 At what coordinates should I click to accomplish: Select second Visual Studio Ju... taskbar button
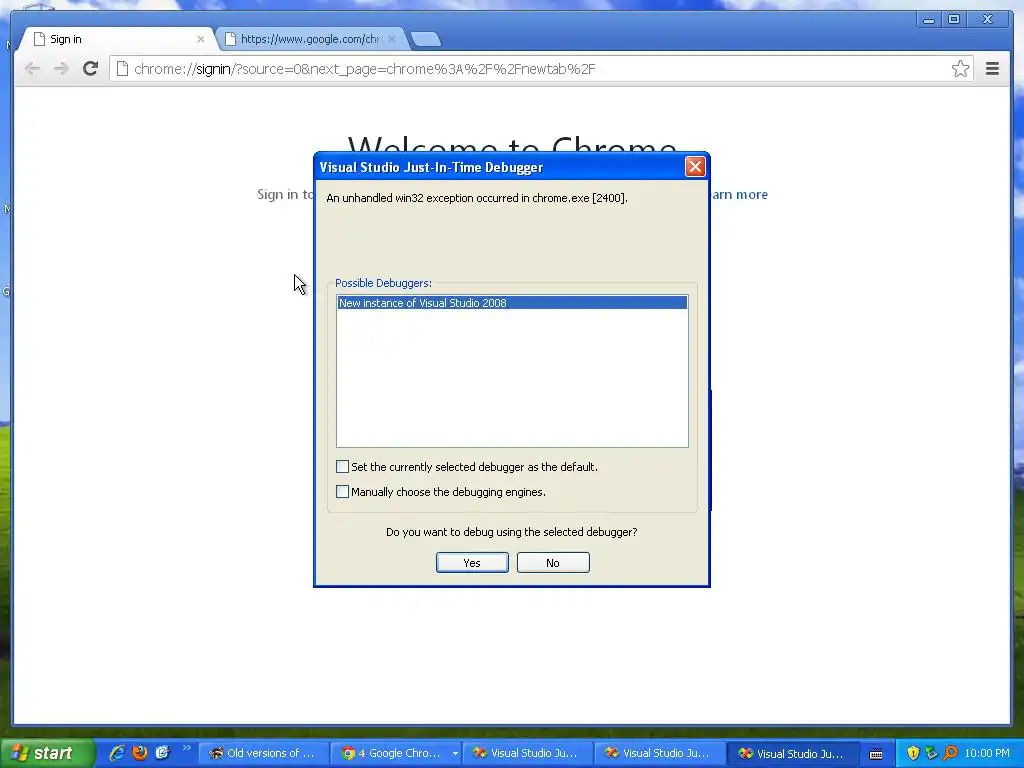click(660, 754)
